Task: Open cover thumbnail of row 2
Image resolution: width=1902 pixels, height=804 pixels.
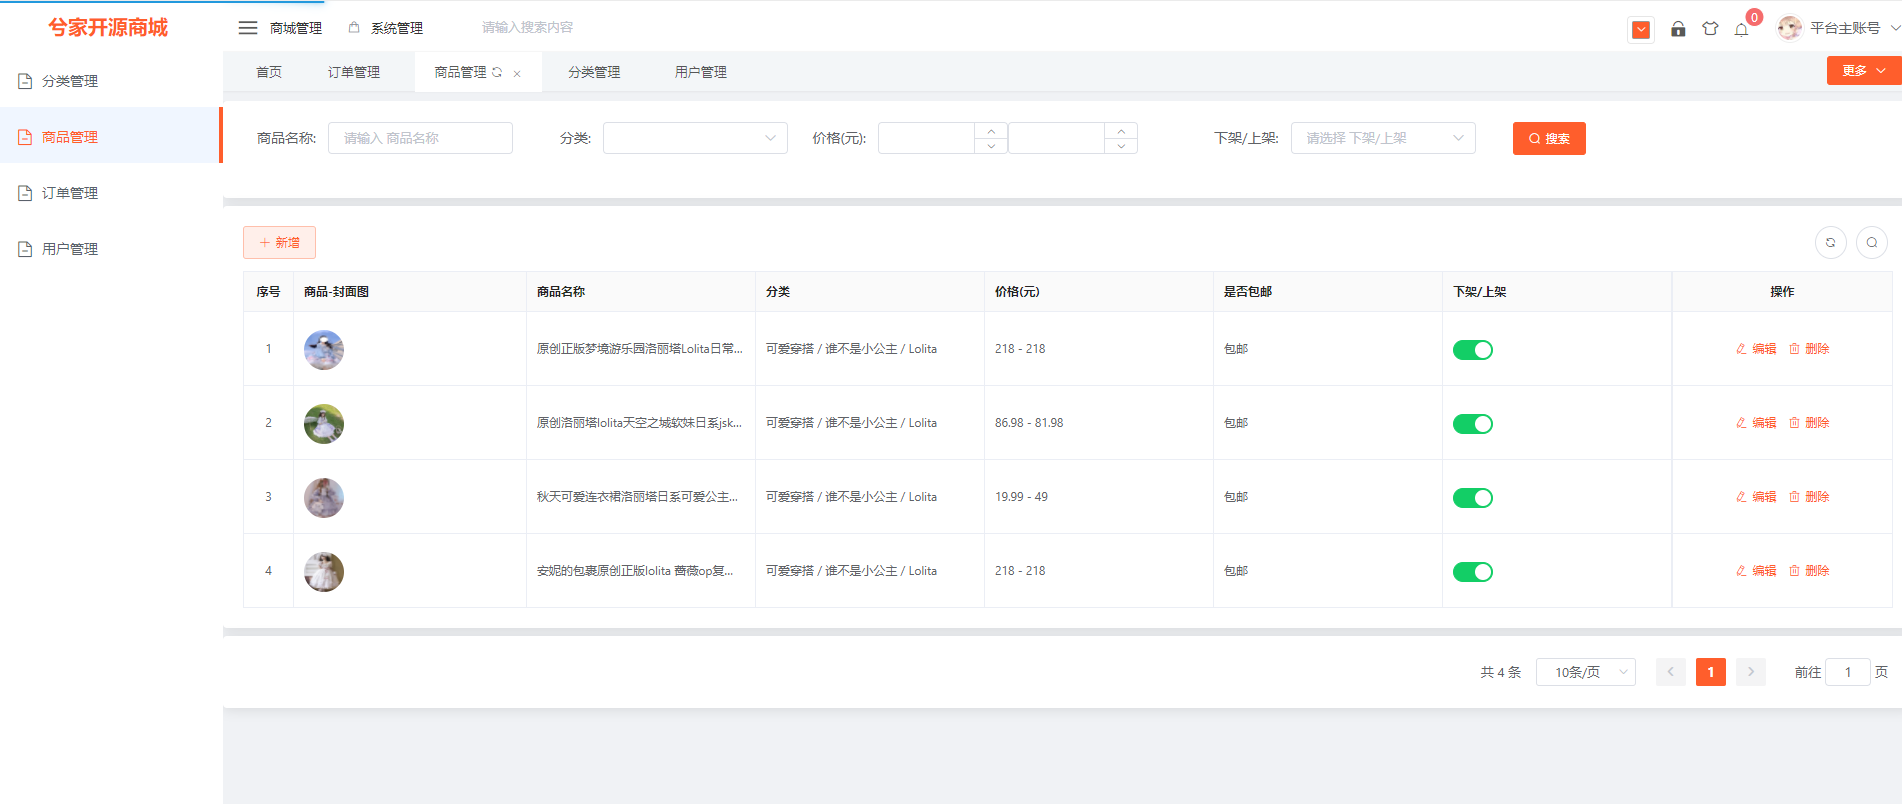Action: (324, 424)
